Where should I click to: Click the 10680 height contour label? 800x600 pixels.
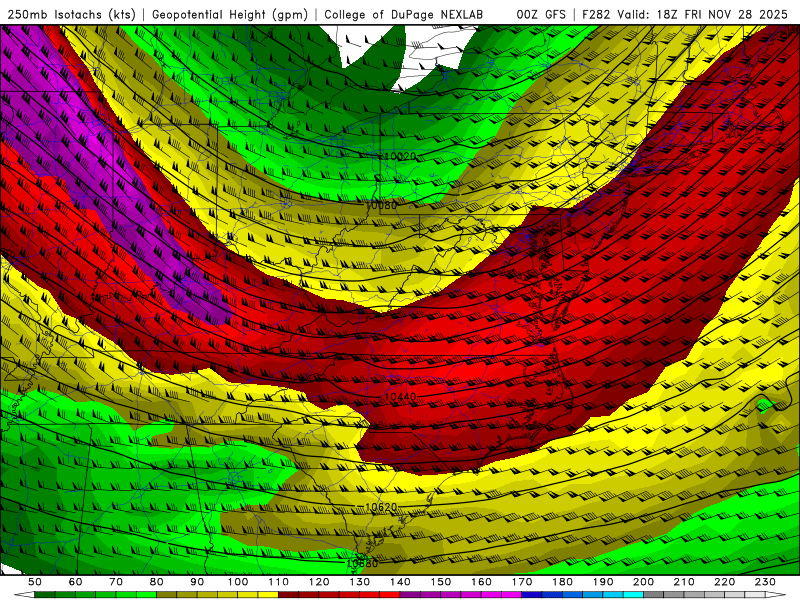click(x=362, y=563)
